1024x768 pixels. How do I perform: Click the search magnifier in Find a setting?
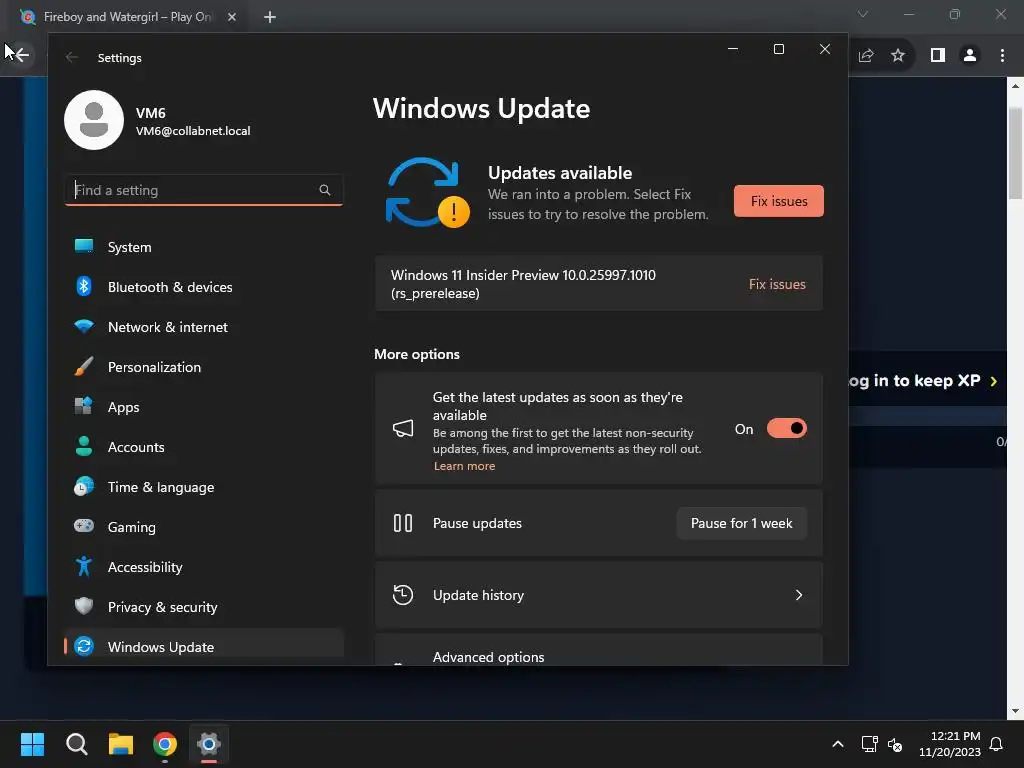(x=325, y=190)
